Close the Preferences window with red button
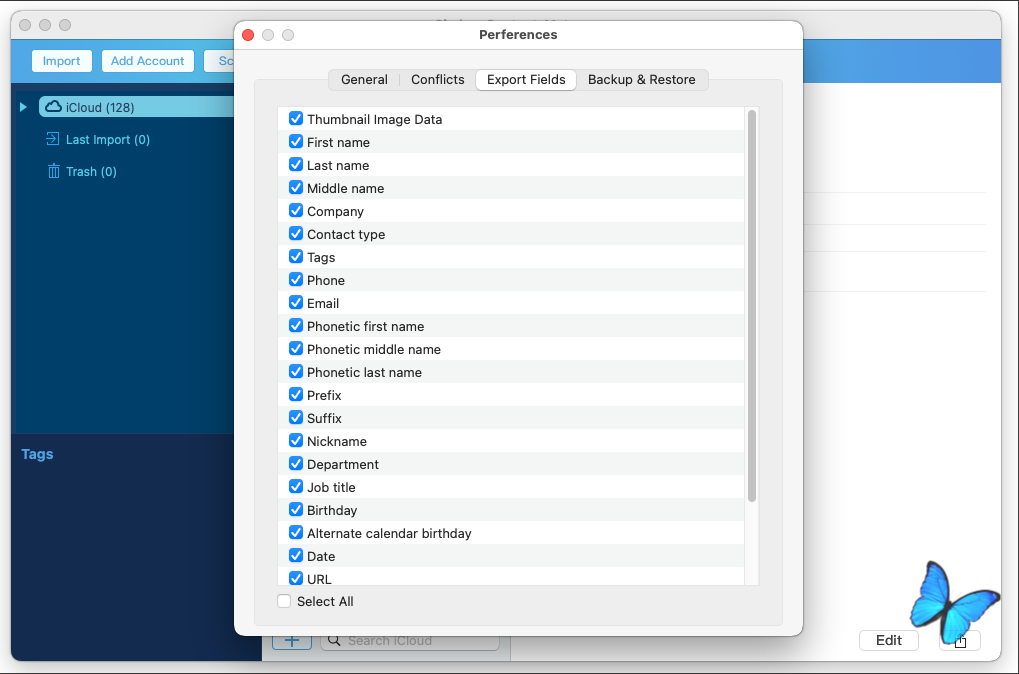This screenshot has width=1019, height=674. 248,35
